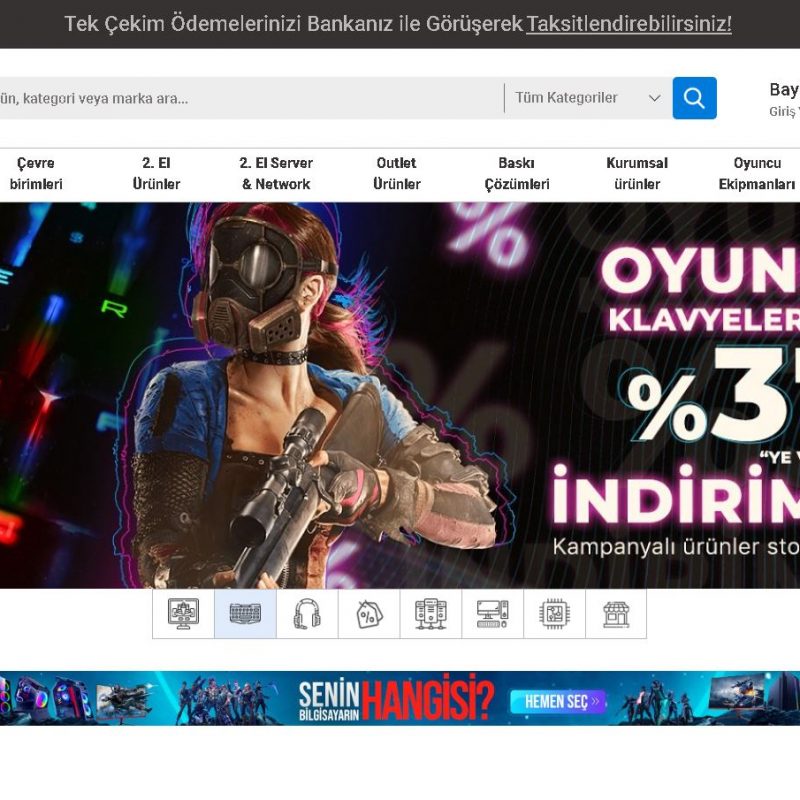This screenshot has width=800, height=800.
Task: Select the gaming monitor carousel icon
Action: 183,614
